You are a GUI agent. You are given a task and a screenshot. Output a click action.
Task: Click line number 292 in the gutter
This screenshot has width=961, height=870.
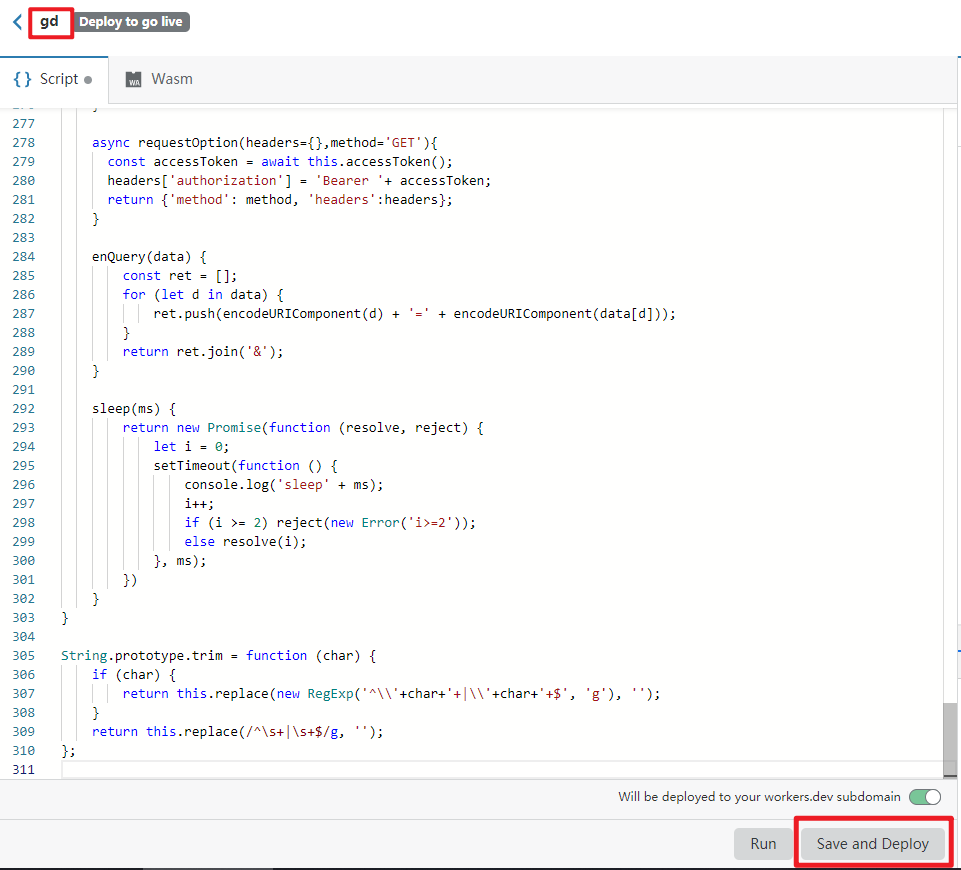click(x=23, y=409)
